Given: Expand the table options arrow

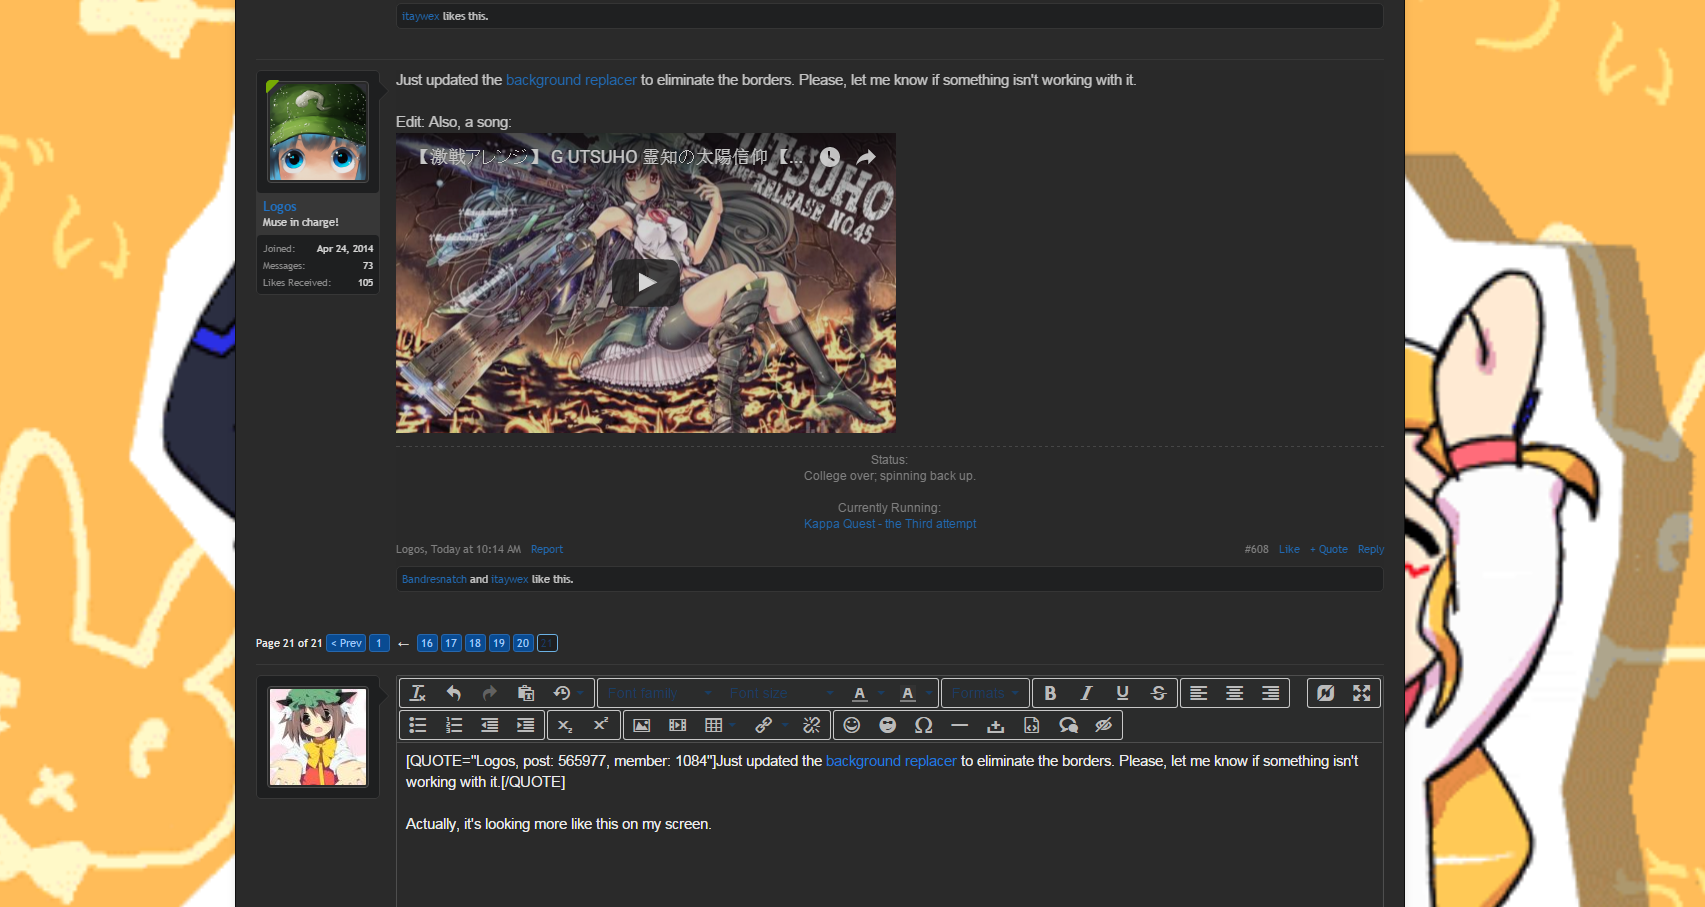Looking at the screenshot, I should 734,725.
